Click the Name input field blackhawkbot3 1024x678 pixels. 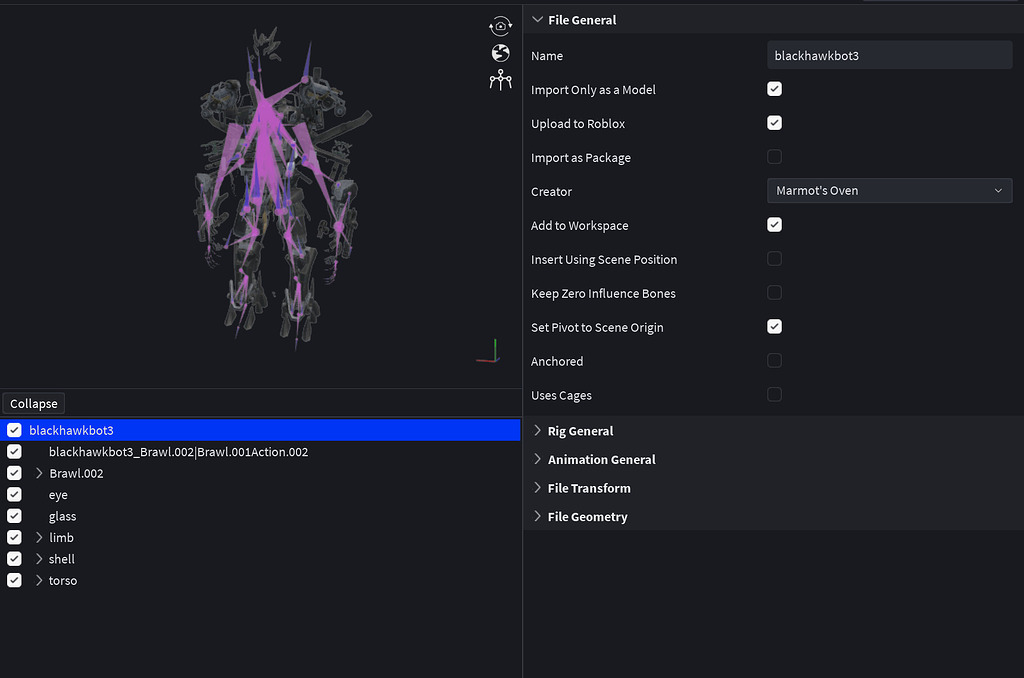[889, 56]
